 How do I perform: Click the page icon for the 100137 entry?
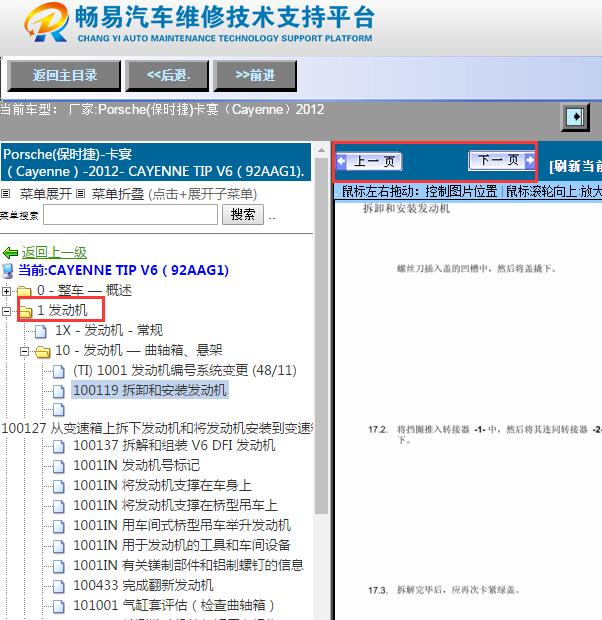click(x=59, y=447)
